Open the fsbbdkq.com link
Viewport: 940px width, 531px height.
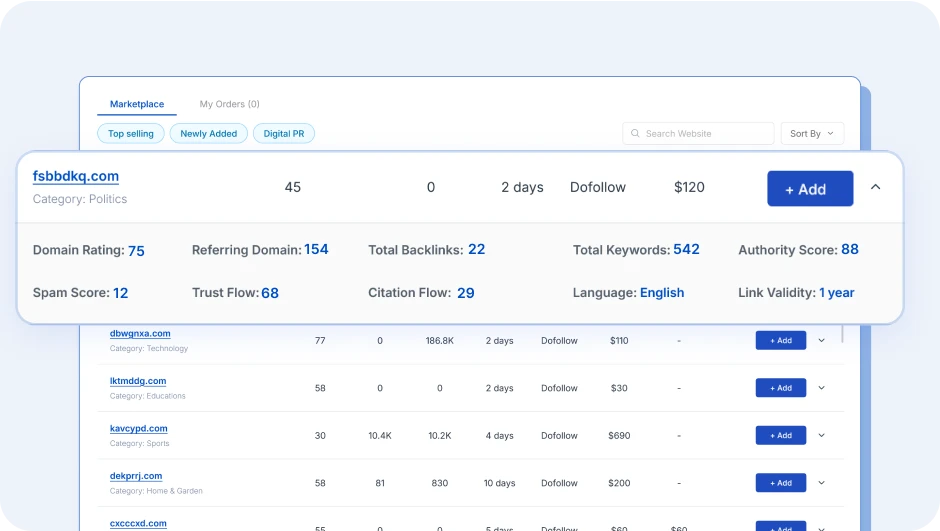[76, 176]
